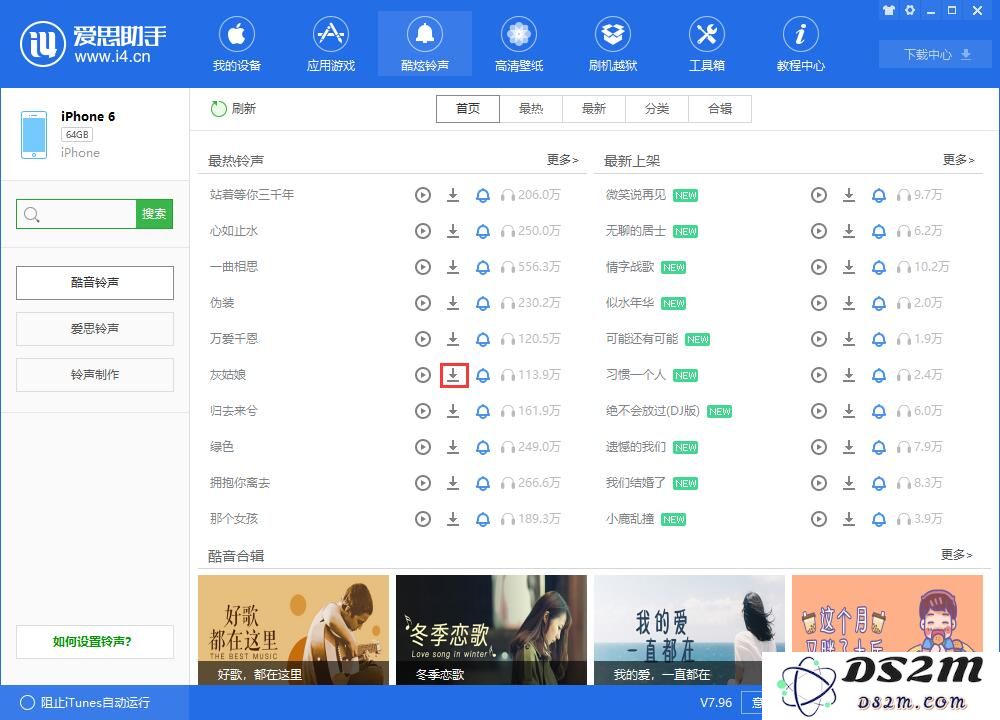Play the 绿色 ringtone
The image size is (1000, 720).
[x=423, y=447]
